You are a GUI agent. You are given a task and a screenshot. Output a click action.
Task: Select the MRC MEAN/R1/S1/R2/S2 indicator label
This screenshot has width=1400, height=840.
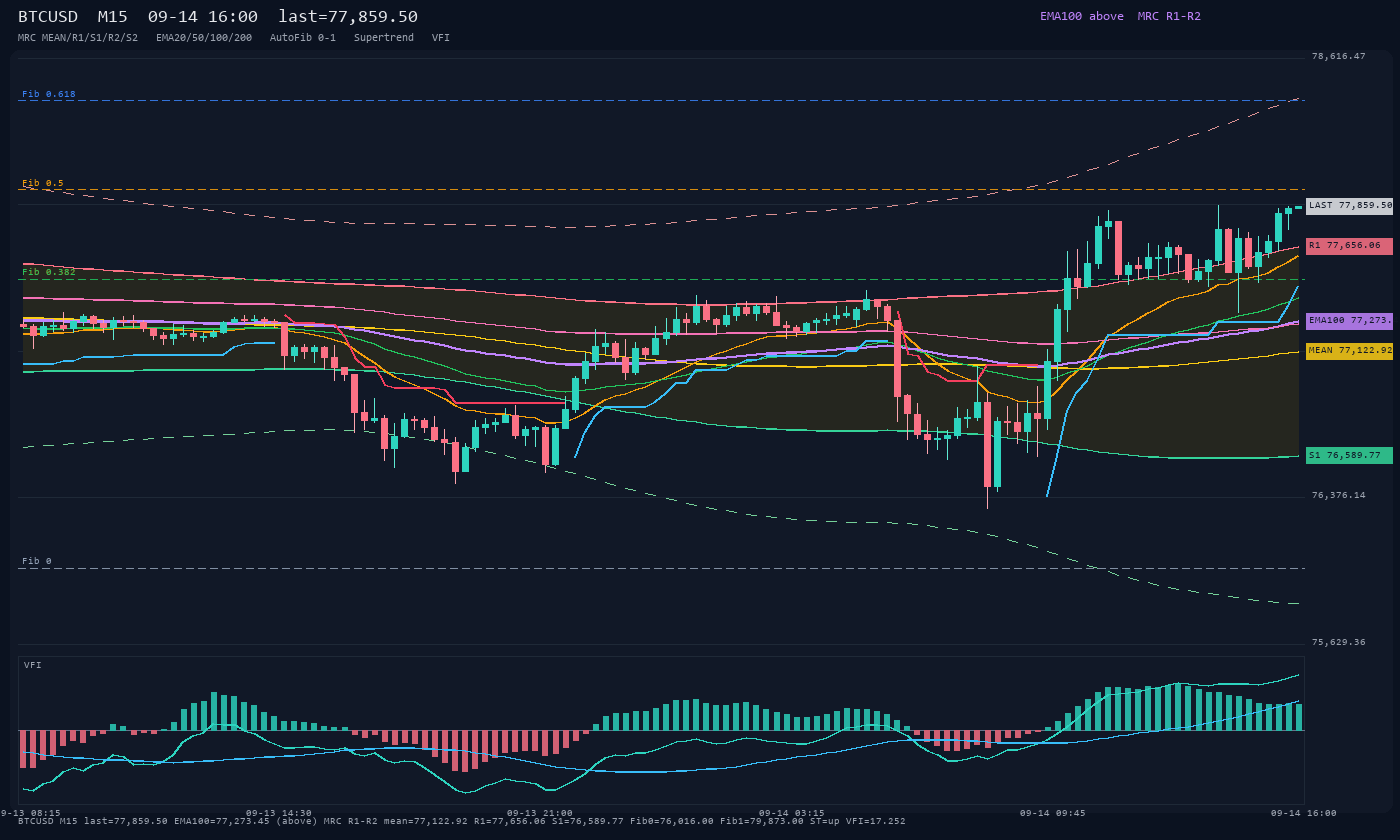coord(78,38)
